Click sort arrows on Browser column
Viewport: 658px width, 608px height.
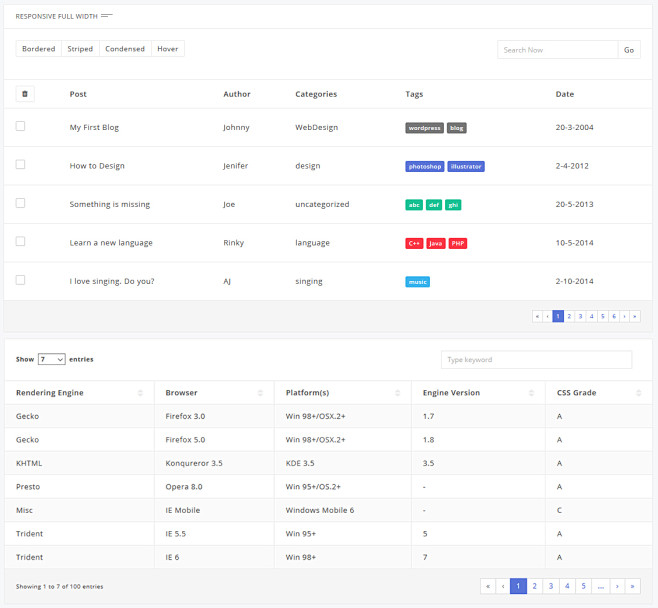coord(261,393)
